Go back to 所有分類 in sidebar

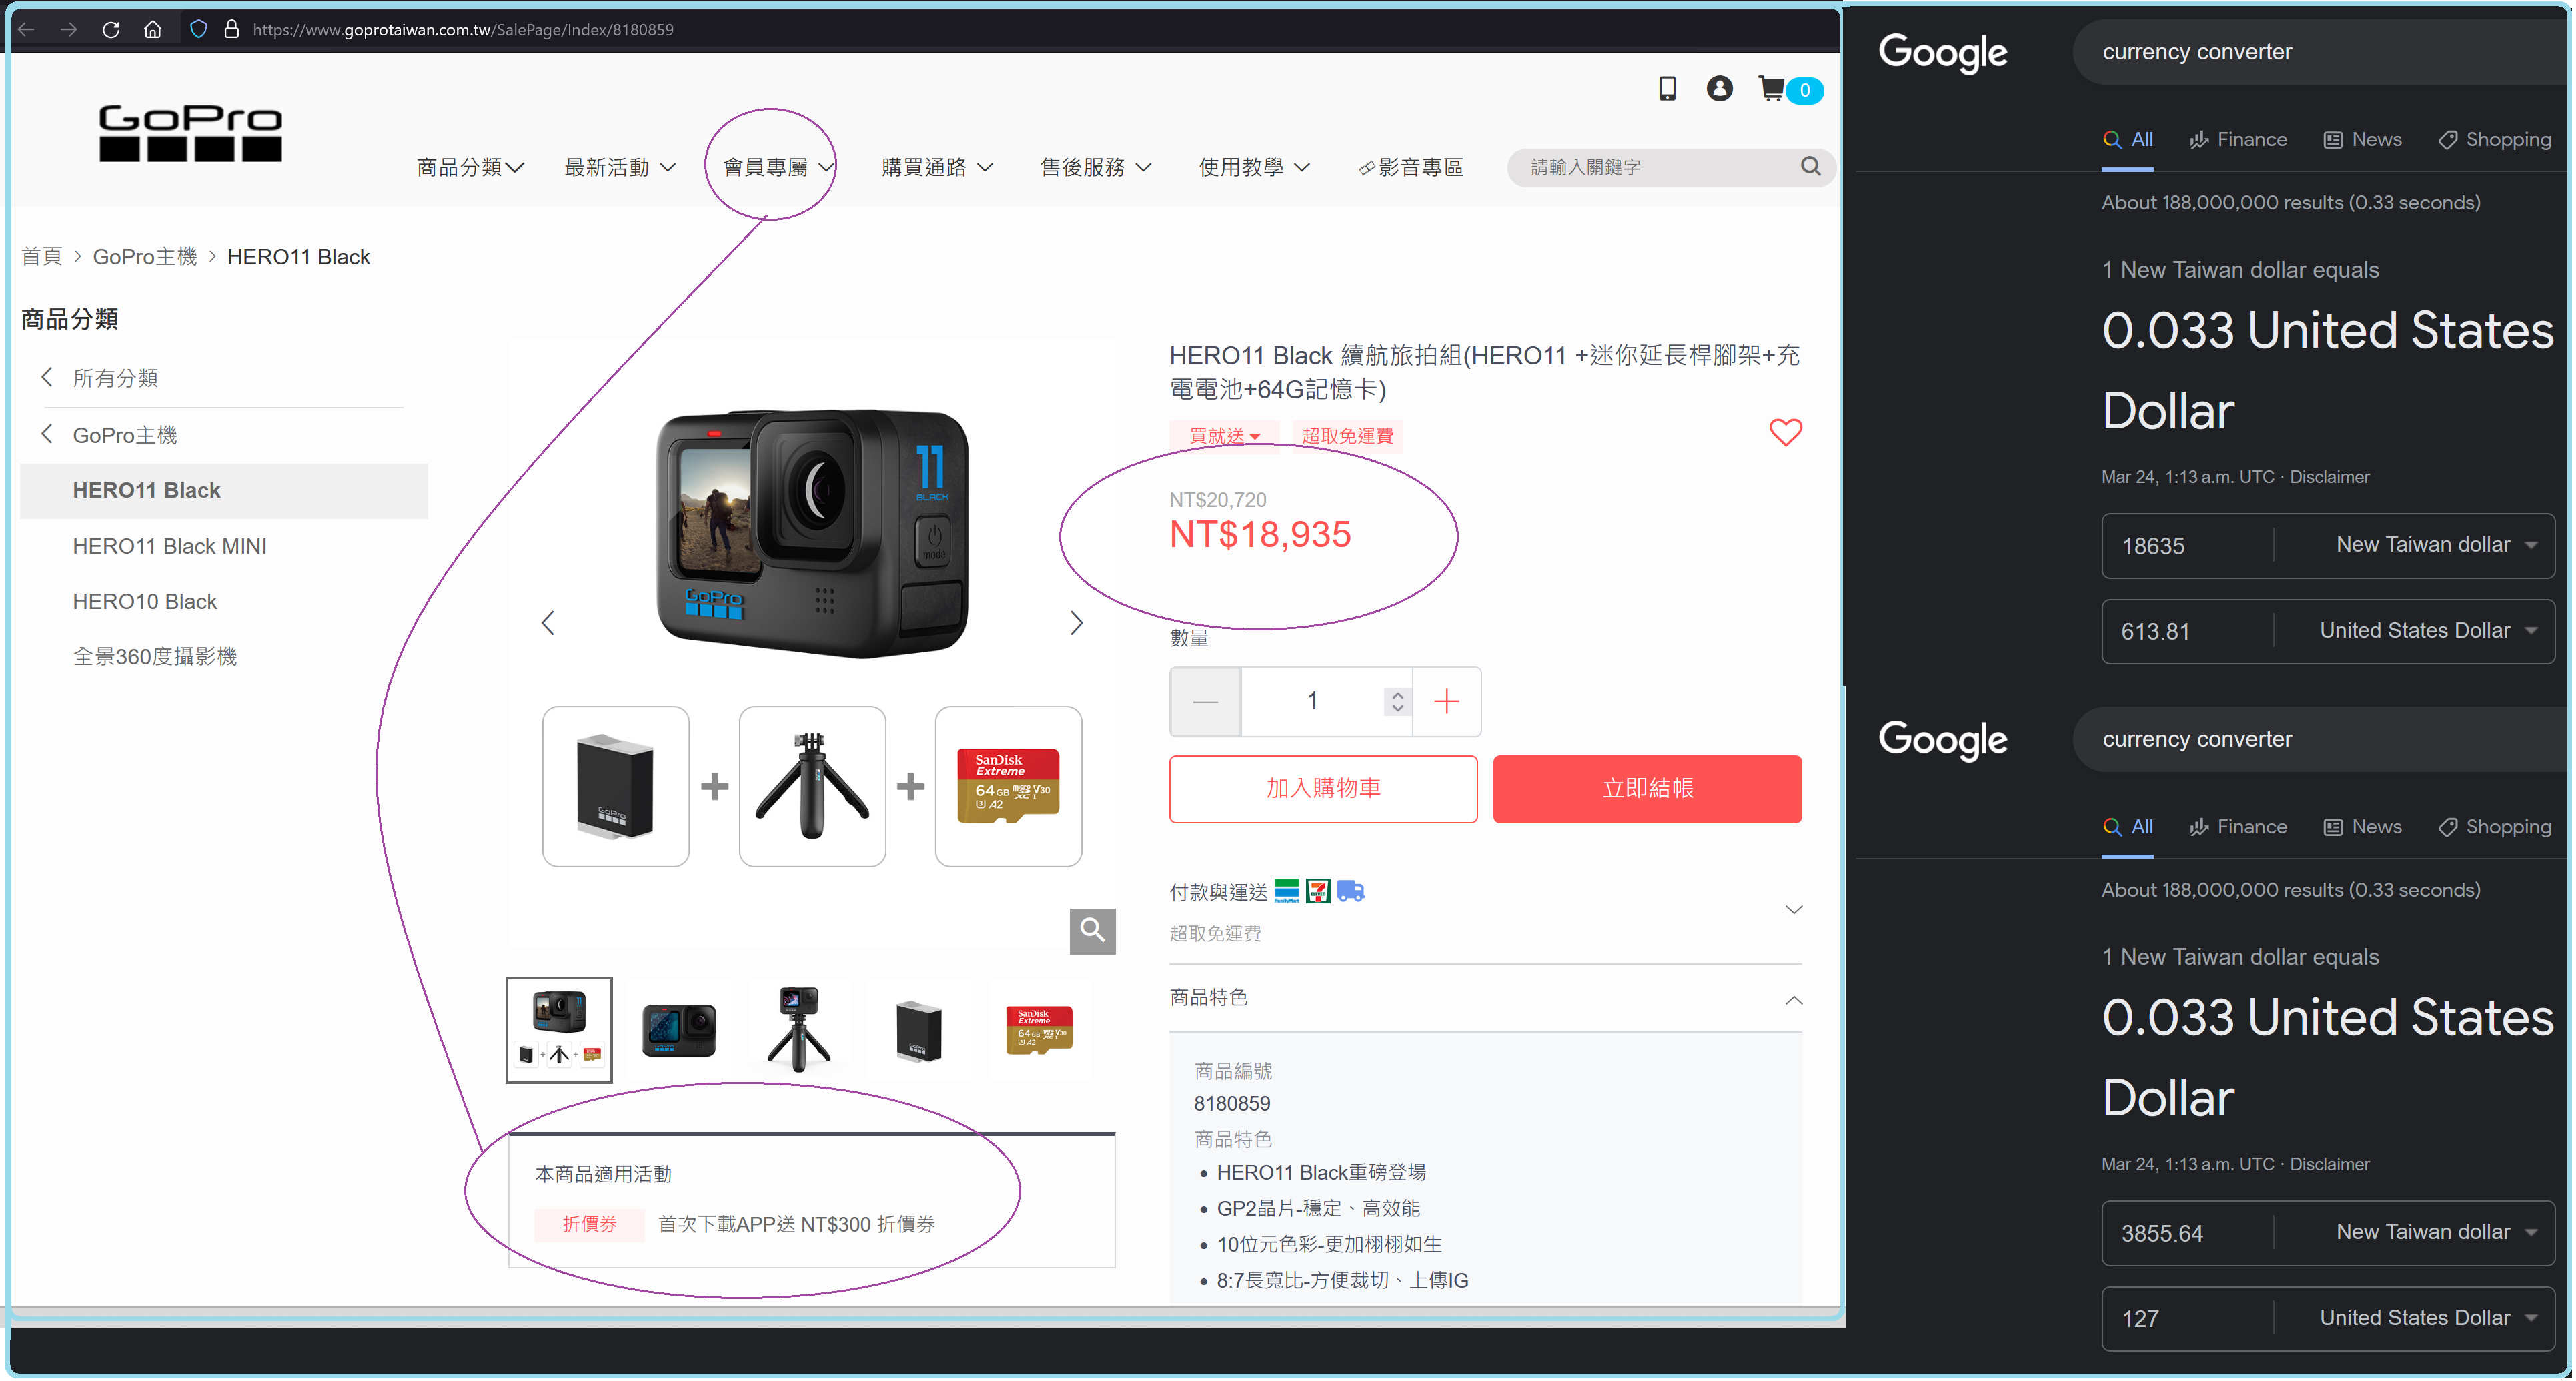click(x=115, y=378)
